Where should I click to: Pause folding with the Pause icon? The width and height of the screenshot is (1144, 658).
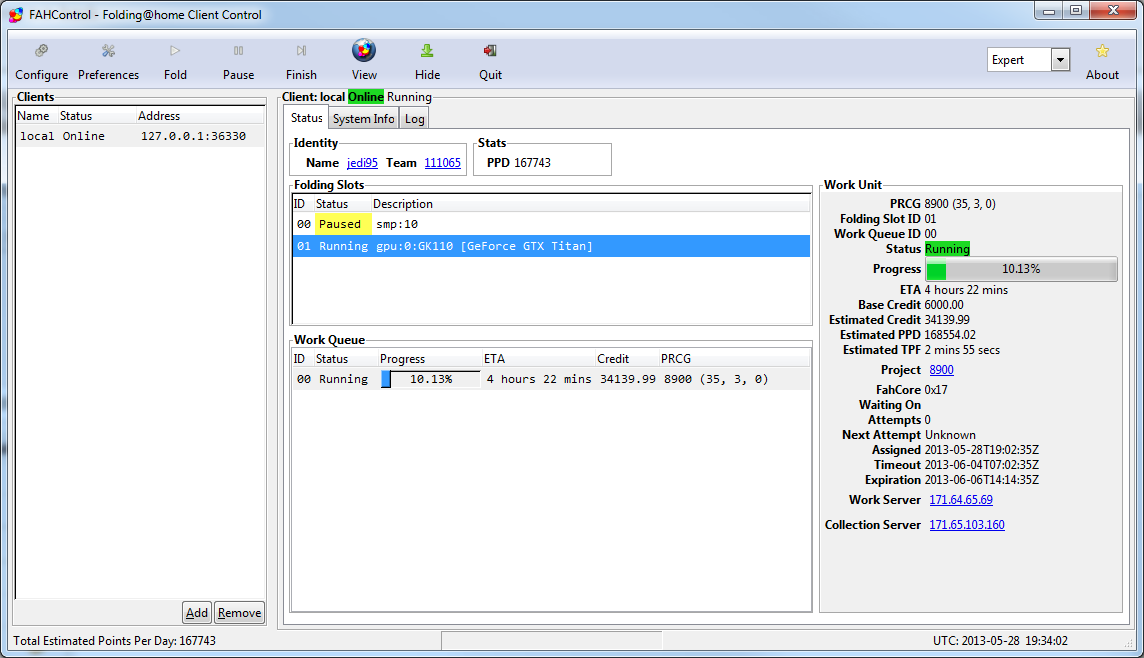tap(238, 51)
